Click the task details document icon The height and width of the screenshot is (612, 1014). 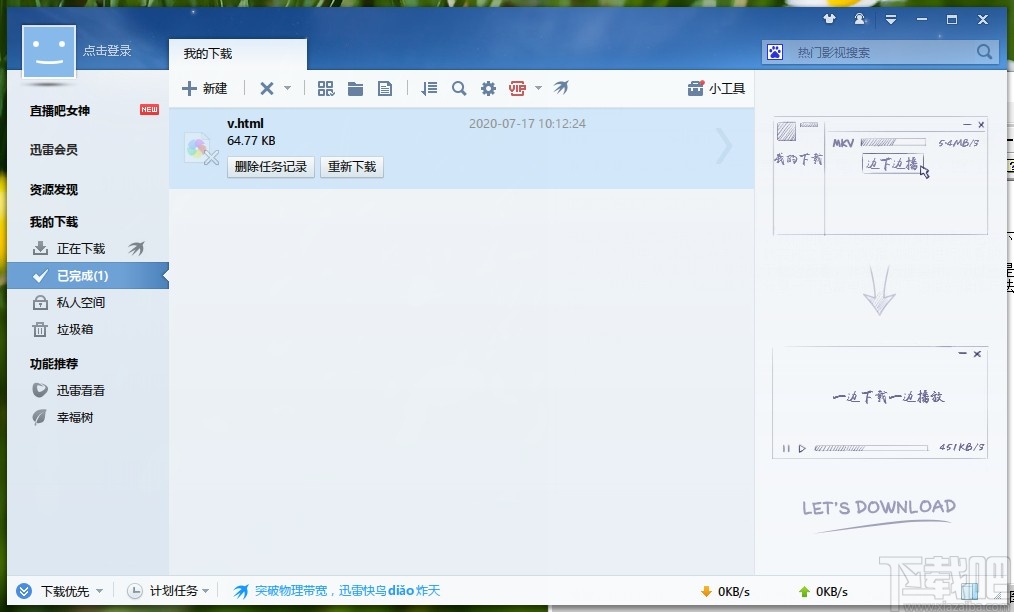[x=385, y=89]
